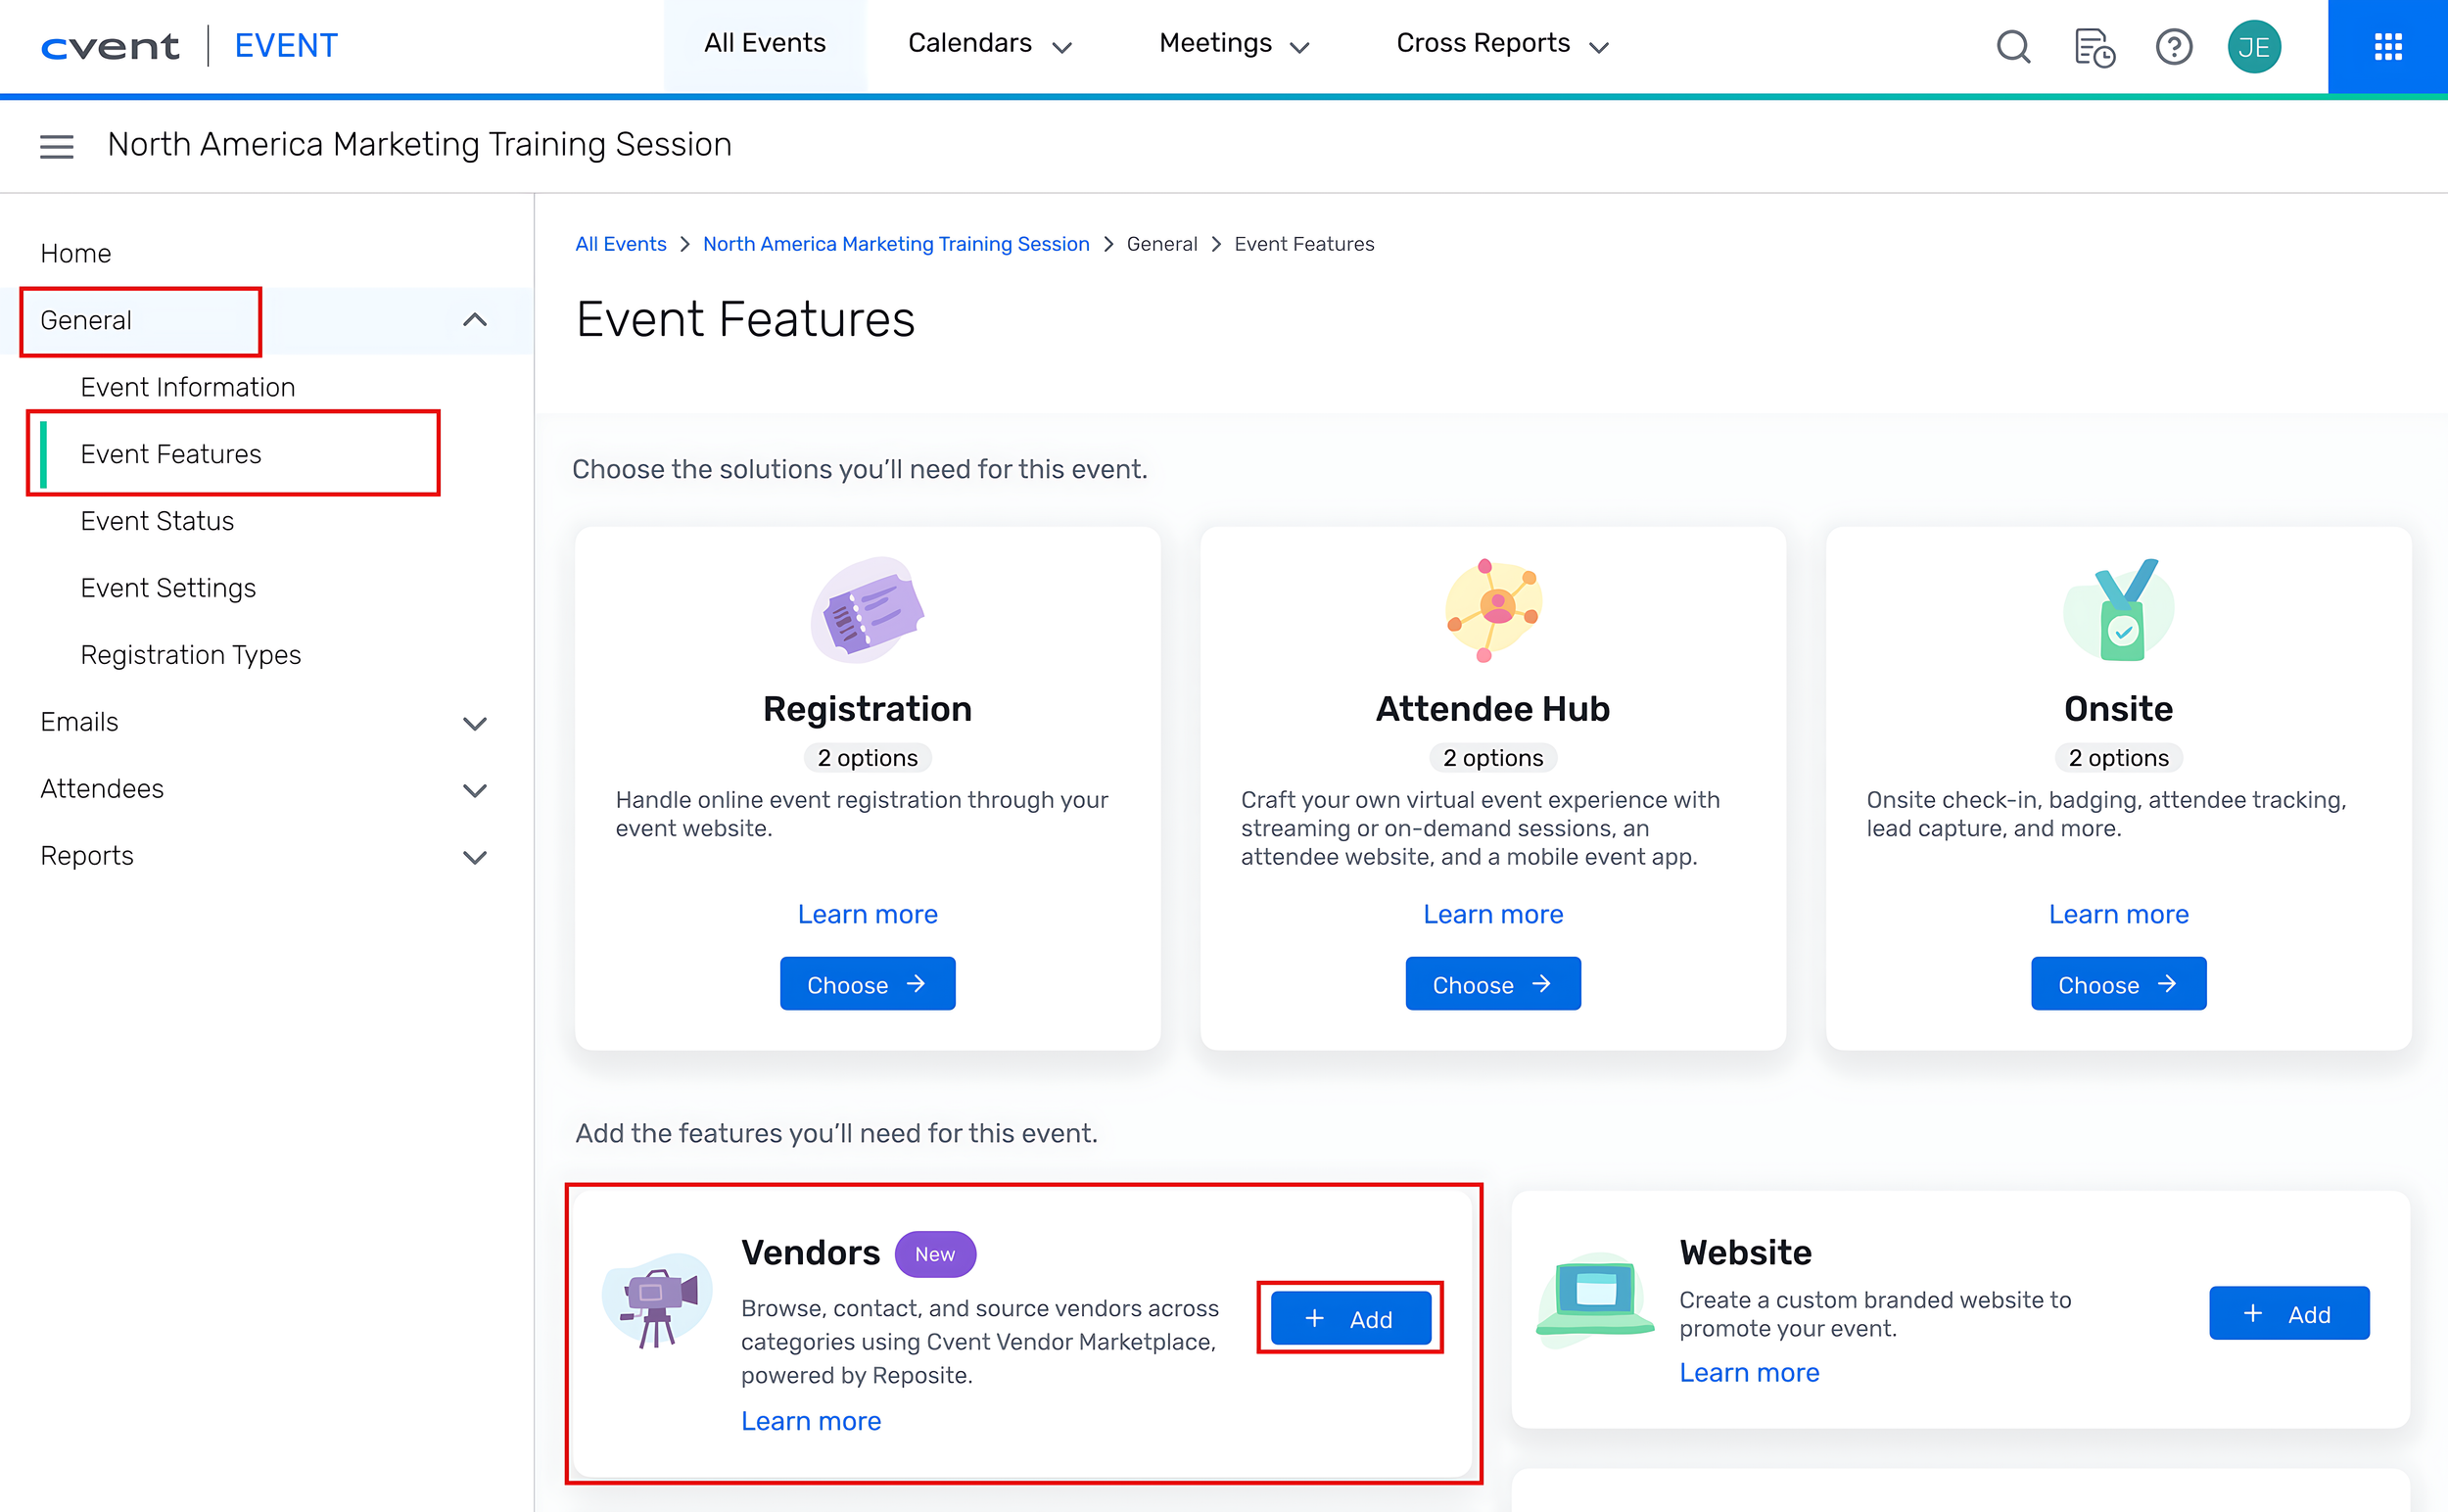Expand the Reports sidebar section

point(475,857)
